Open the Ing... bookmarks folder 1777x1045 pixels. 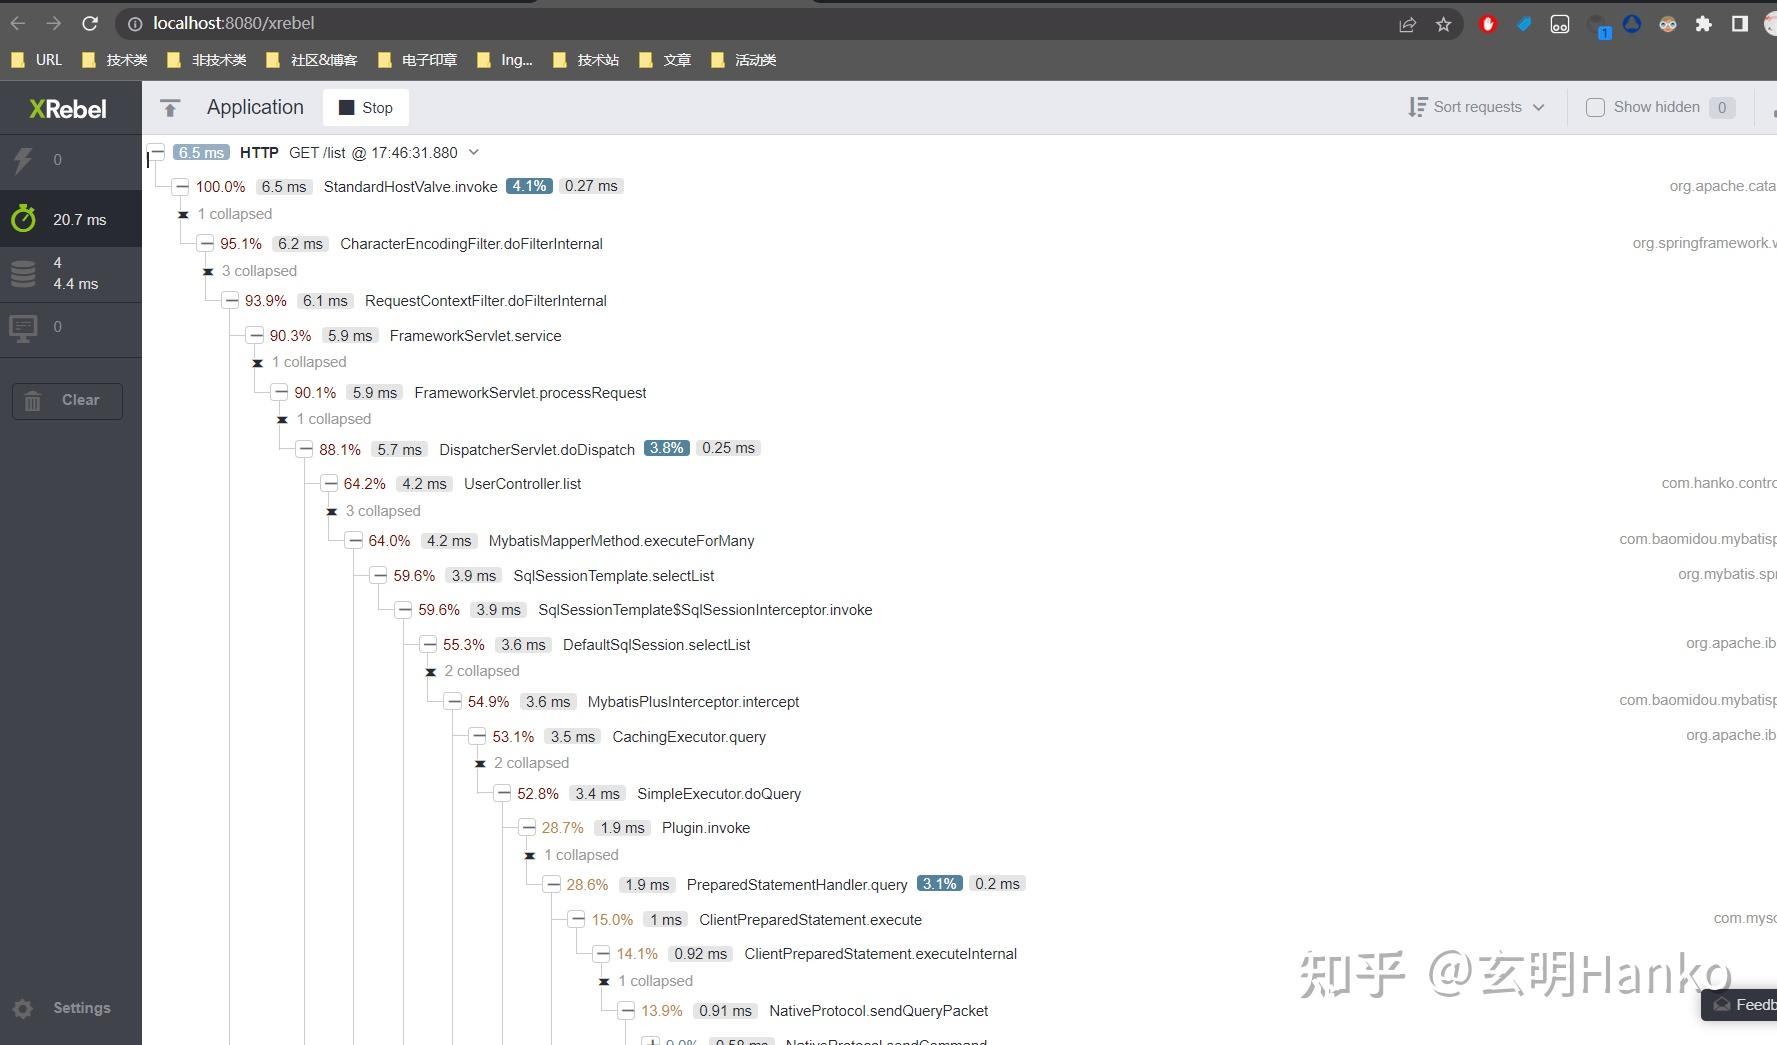pyautogui.click(x=505, y=60)
